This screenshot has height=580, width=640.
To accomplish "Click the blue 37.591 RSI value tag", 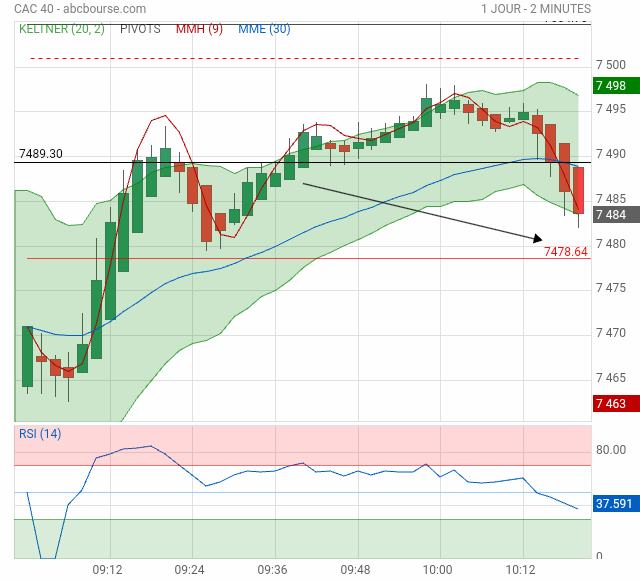I will 616,504.
